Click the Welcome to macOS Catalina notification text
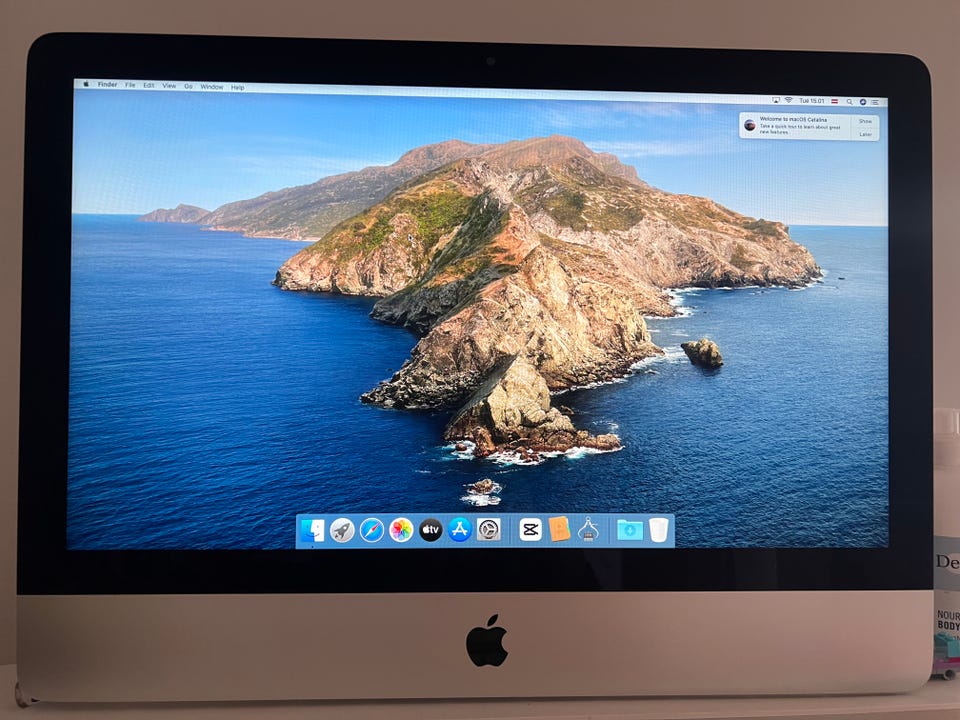Viewport: 960px width, 720px height. 793,119
